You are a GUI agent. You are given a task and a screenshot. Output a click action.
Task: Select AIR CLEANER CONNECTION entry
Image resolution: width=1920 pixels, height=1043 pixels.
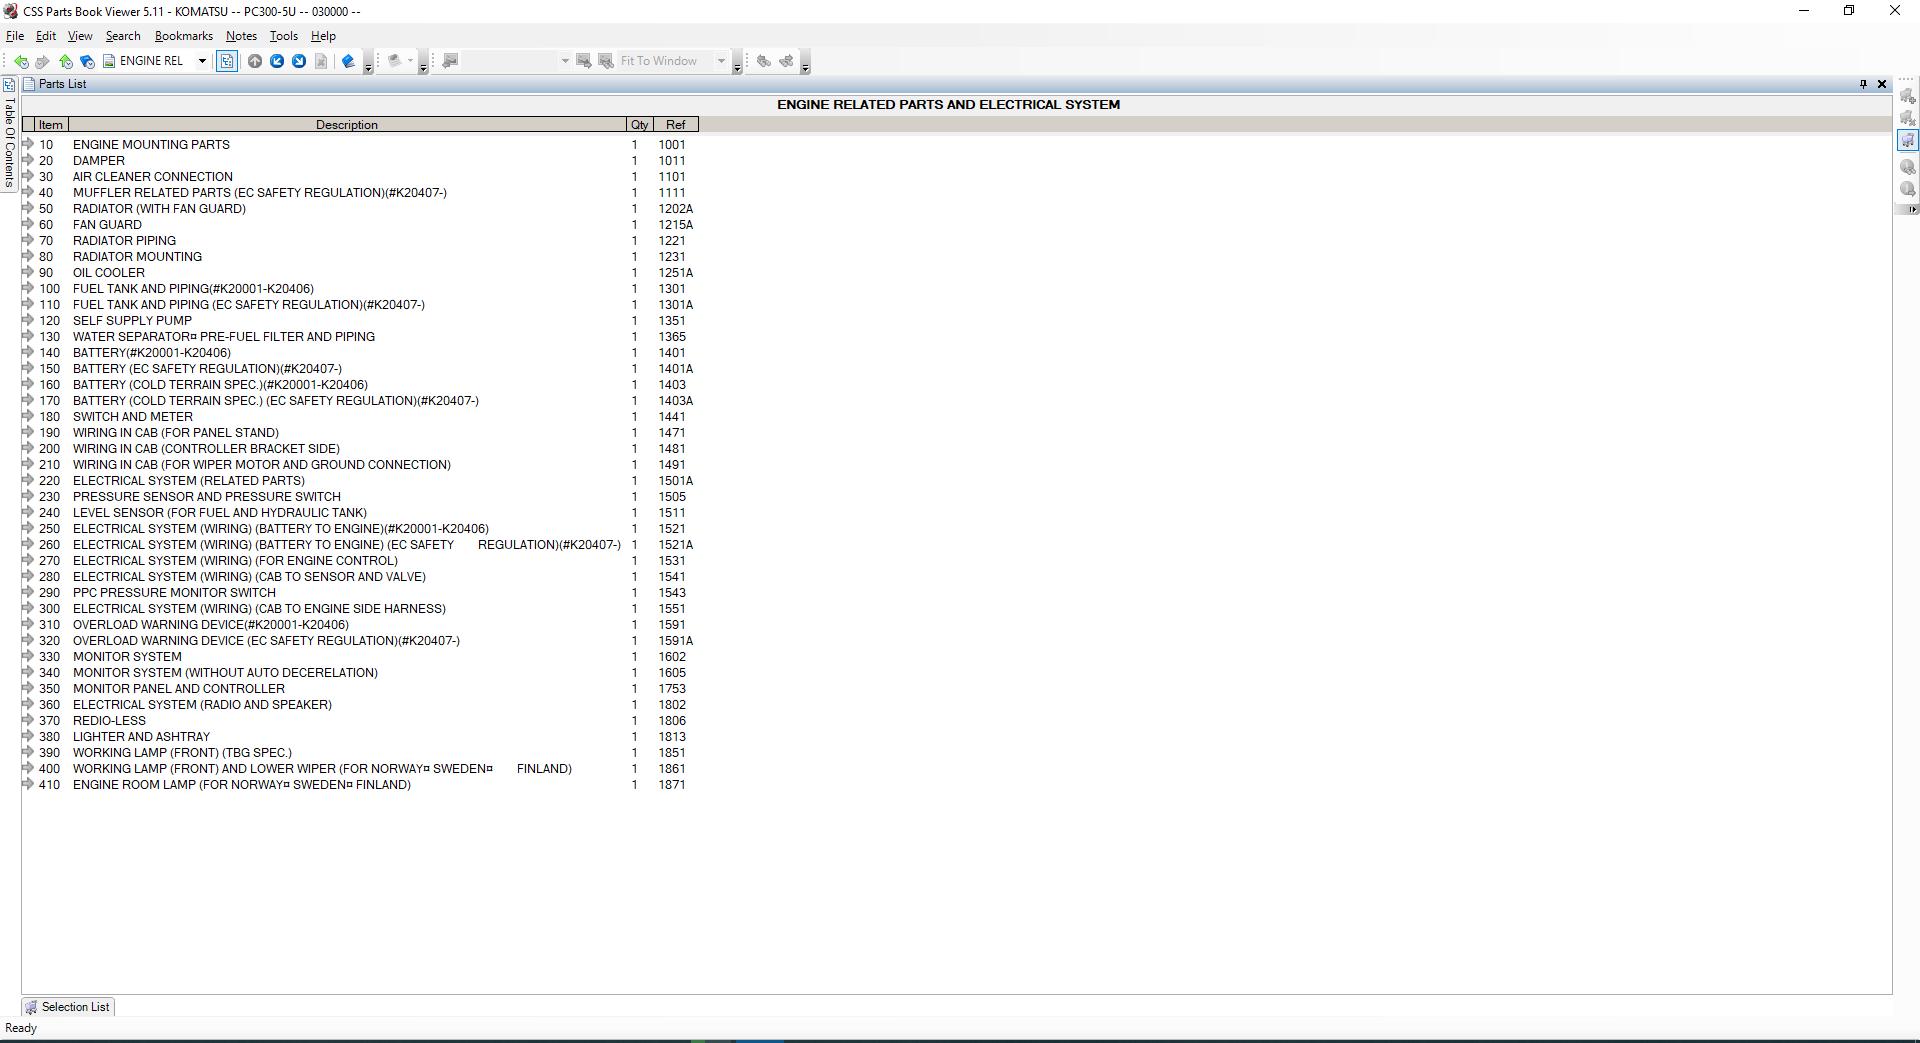pyautogui.click(x=153, y=177)
